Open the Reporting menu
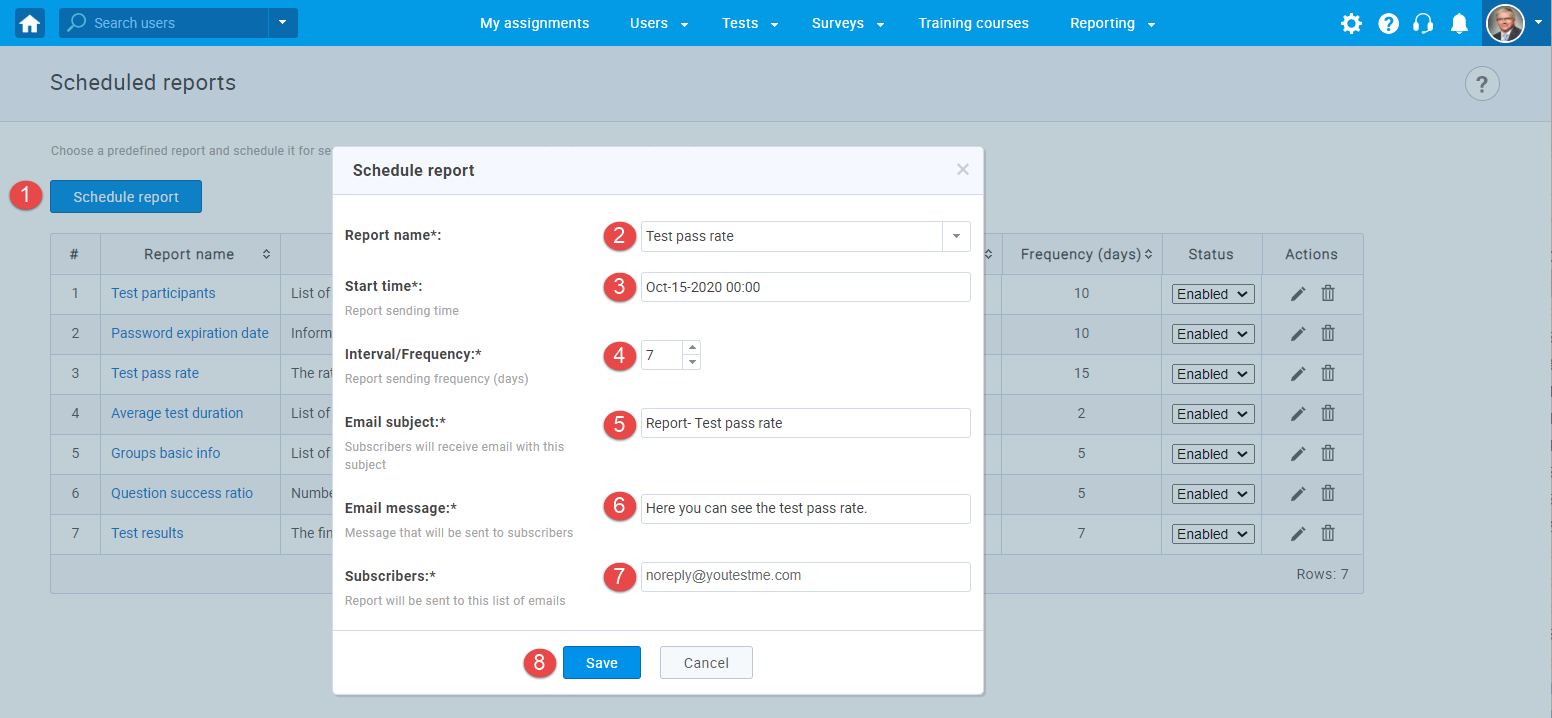 click(x=1103, y=22)
